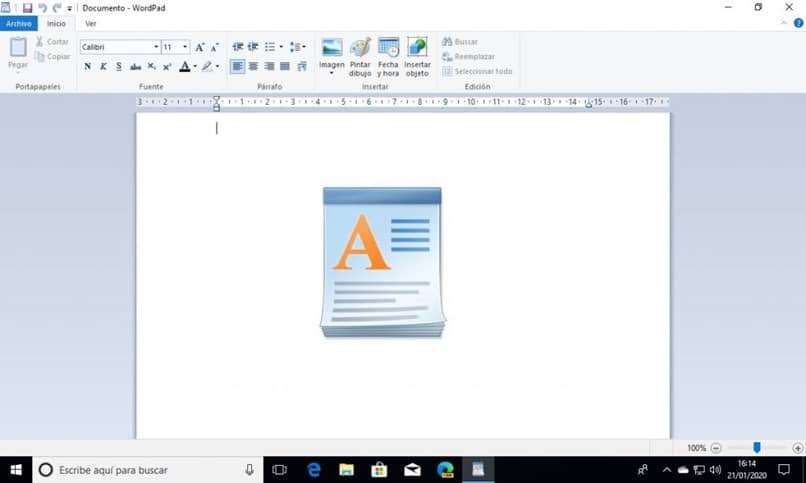
Task: Click Pintar dibujo
Action: point(360,57)
